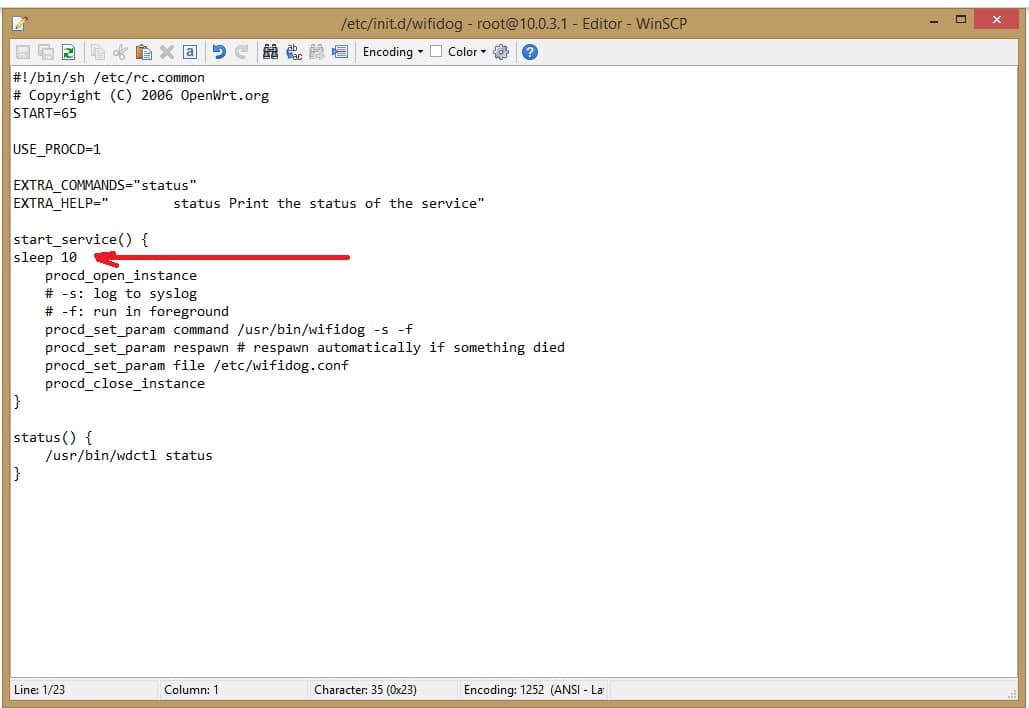The height and width of the screenshot is (708, 1029).
Task: Open the Replace tool
Action: 292,52
